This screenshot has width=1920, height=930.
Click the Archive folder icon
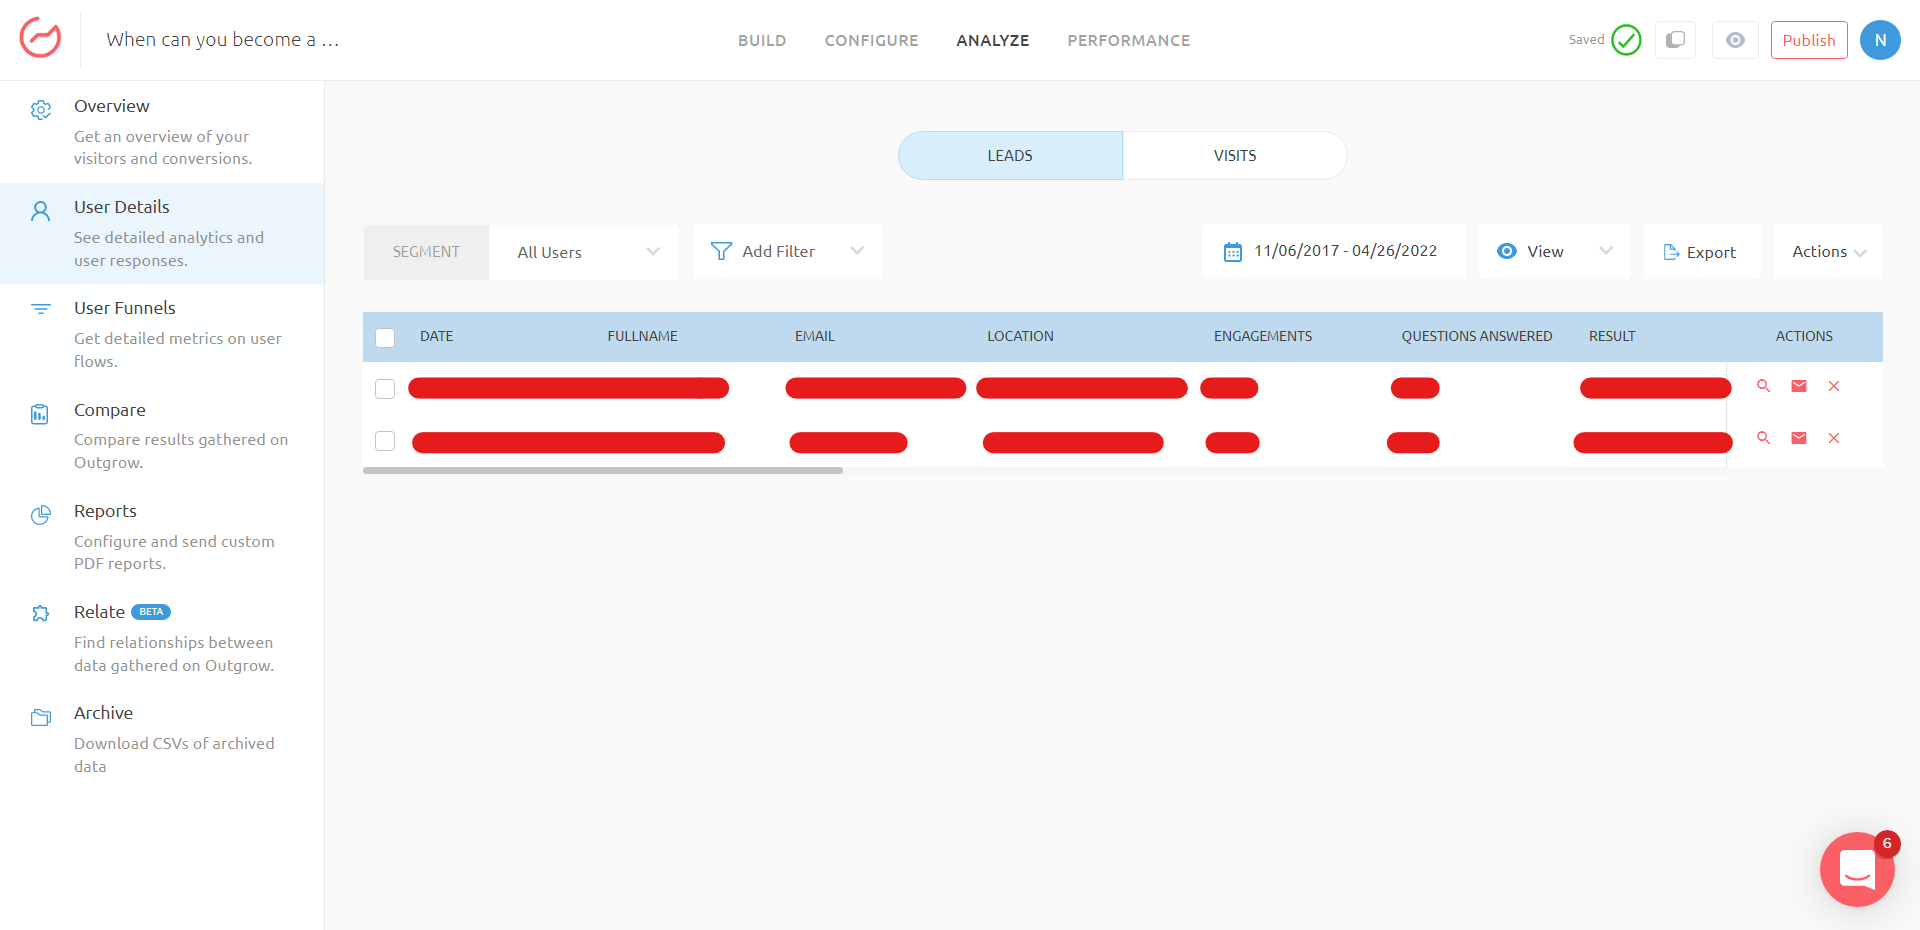click(41, 717)
